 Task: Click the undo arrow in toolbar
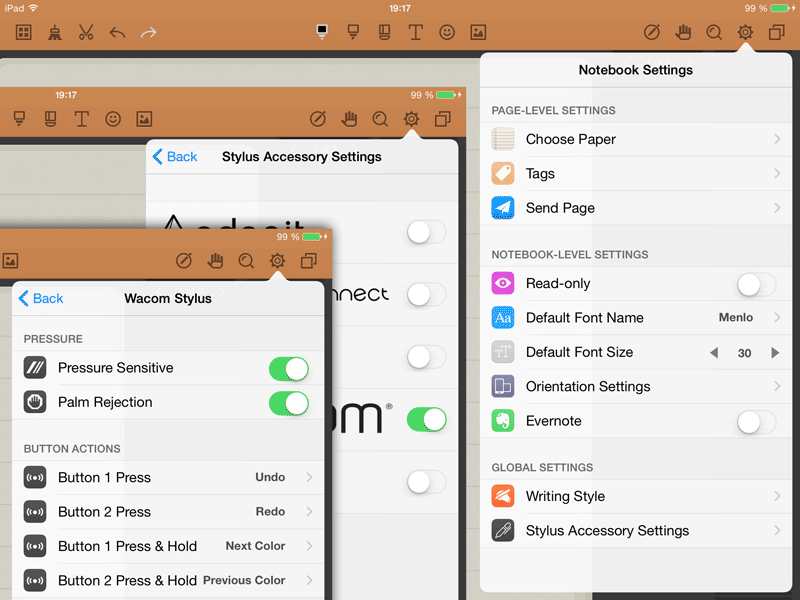pos(117,32)
